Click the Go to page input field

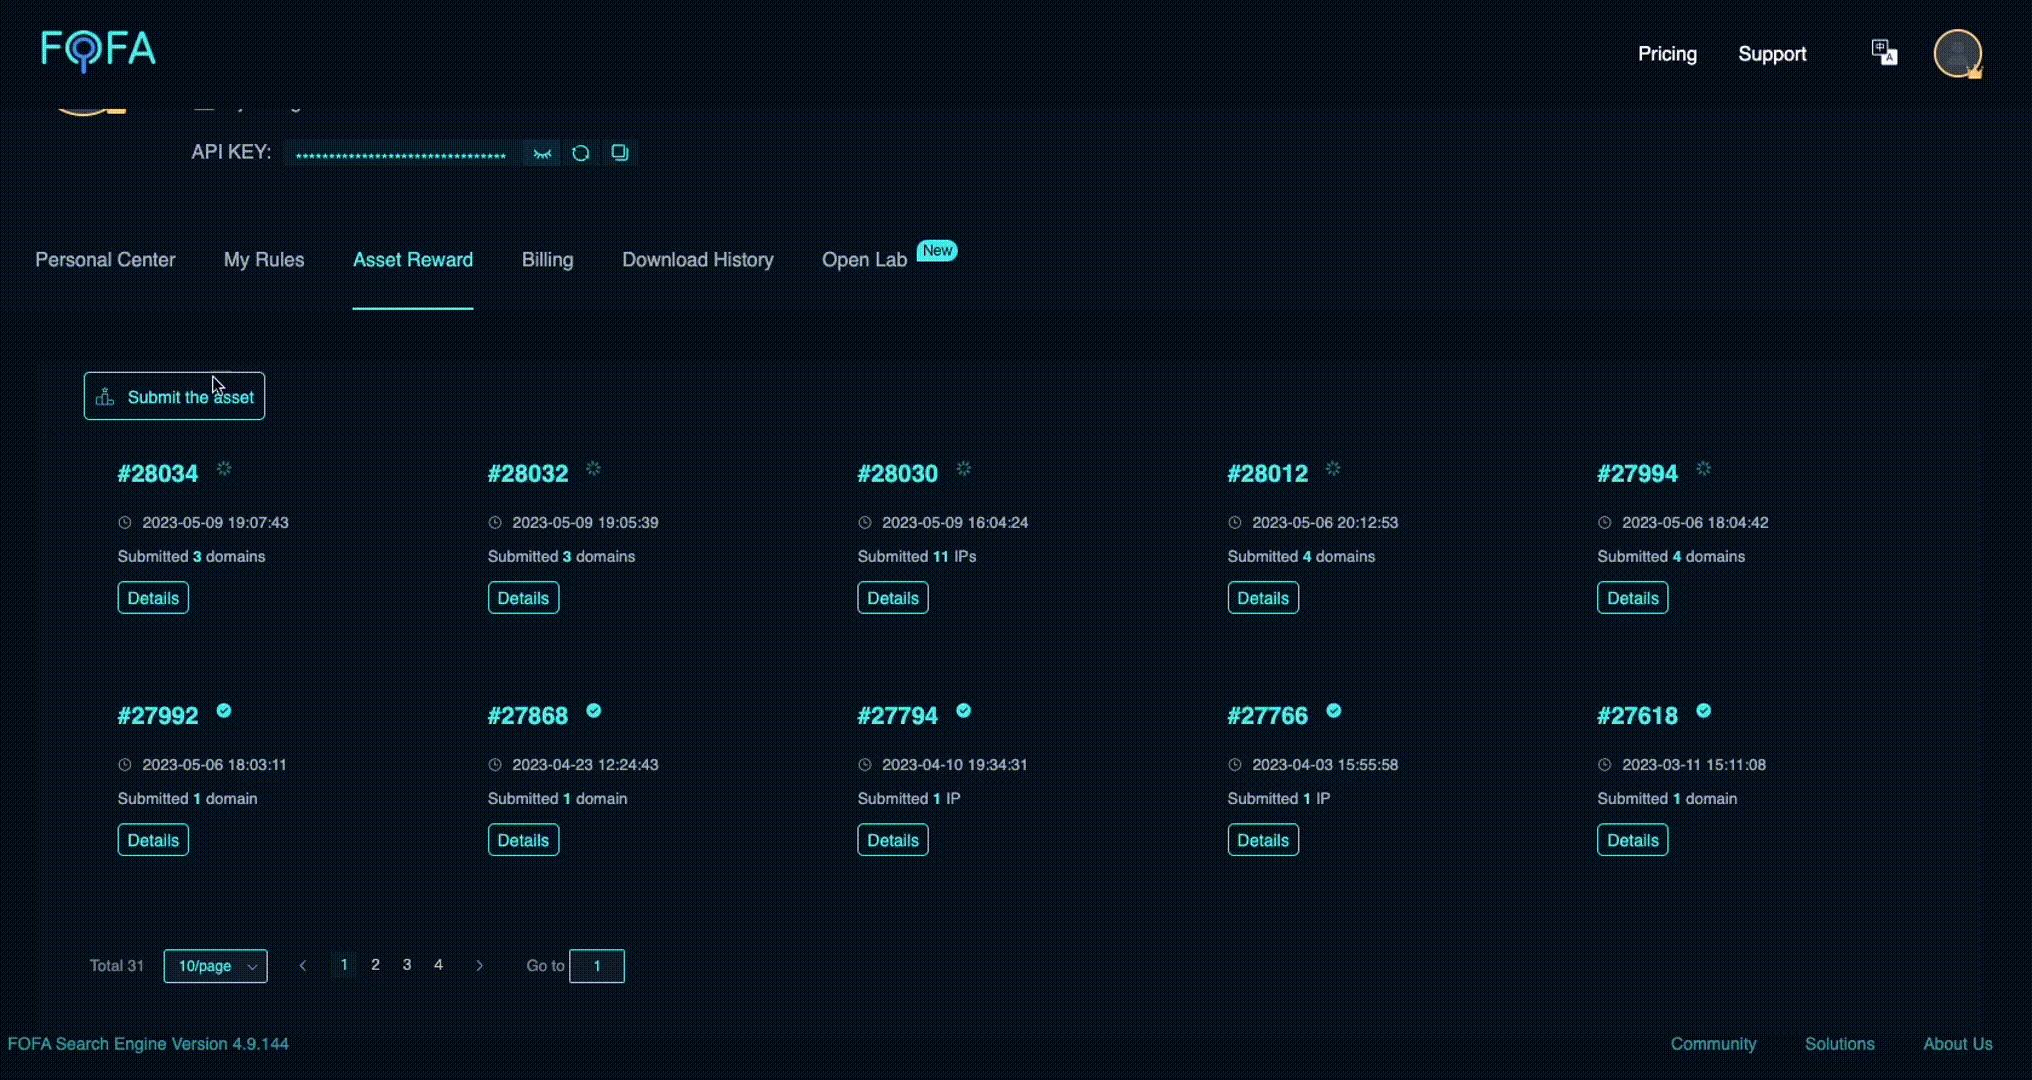(597, 966)
